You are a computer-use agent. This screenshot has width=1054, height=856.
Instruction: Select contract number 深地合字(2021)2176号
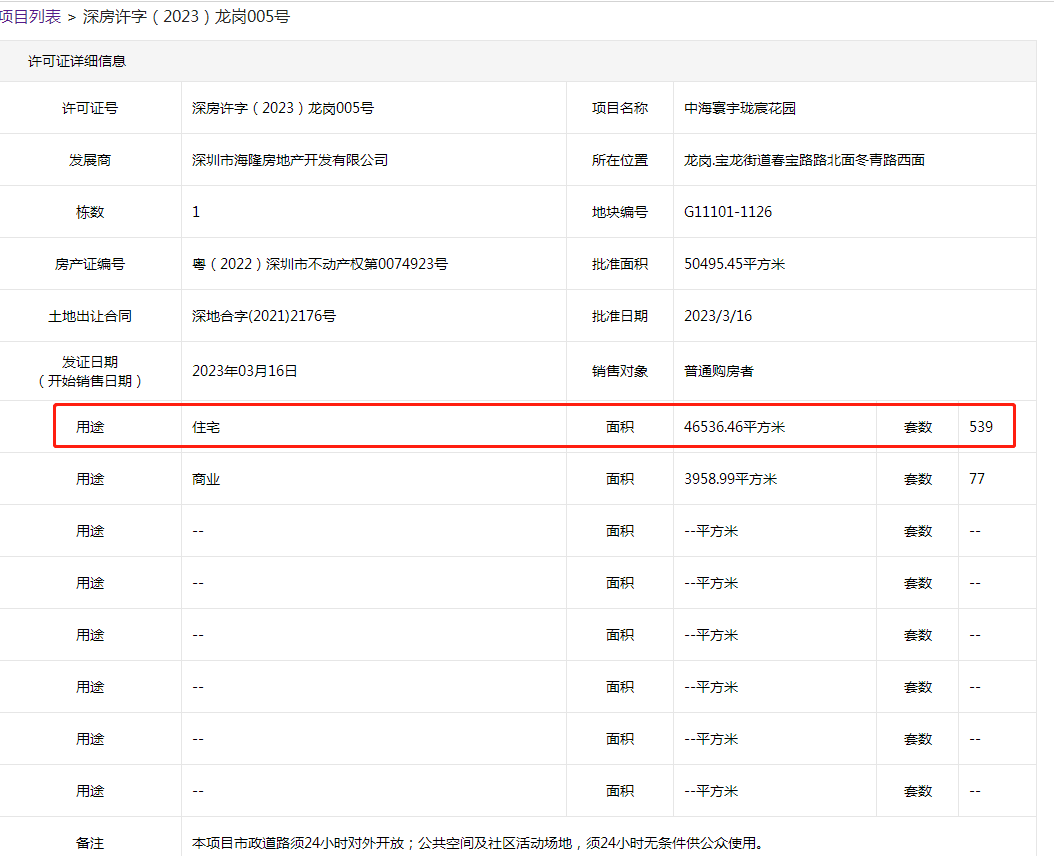[x=264, y=316]
